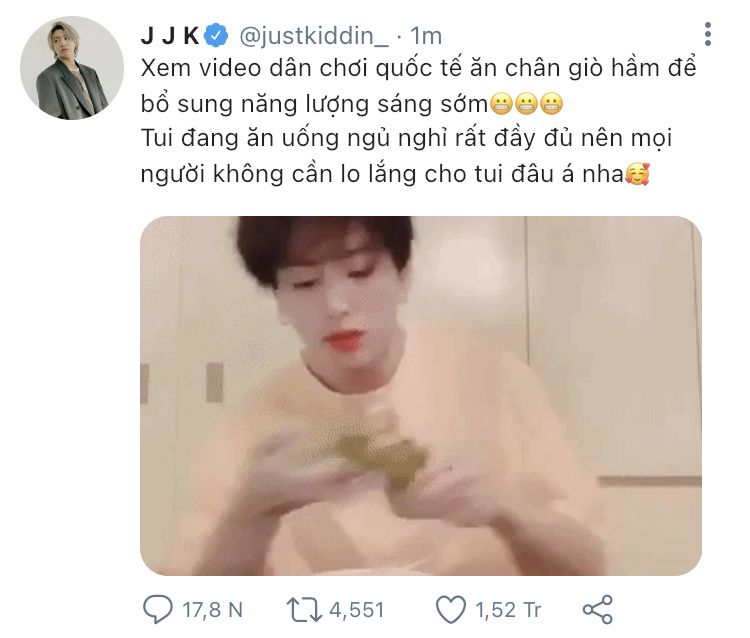View the 17,8 N reply count
Viewport: 750px width, 638px height.
pyautogui.click(x=213, y=610)
